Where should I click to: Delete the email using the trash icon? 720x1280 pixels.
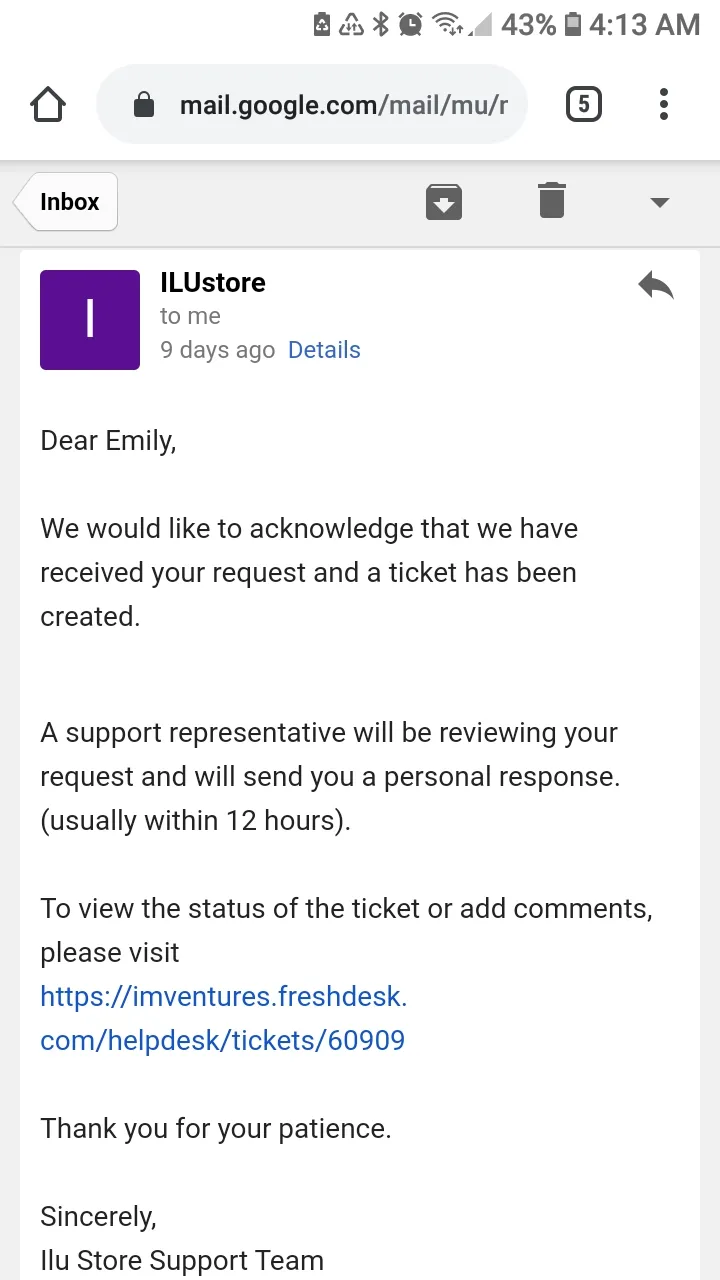tap(552, 200)
